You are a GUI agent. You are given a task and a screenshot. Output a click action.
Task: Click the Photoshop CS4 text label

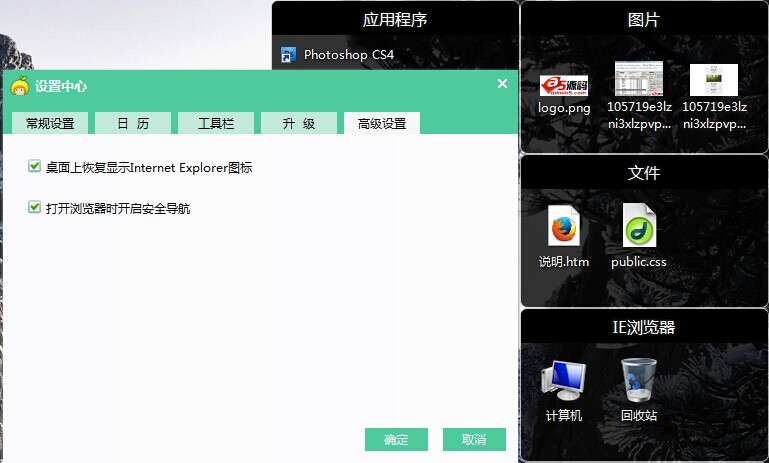[349, 55]
